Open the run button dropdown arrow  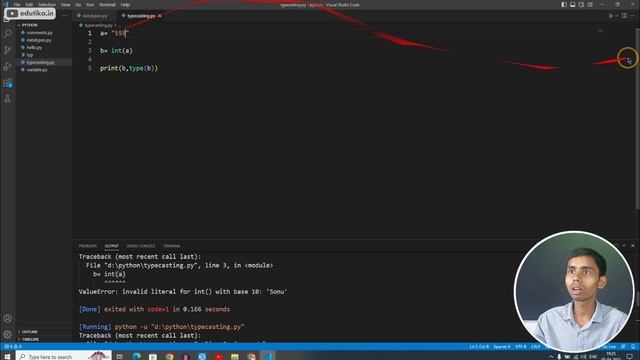(x=616, y=16)
